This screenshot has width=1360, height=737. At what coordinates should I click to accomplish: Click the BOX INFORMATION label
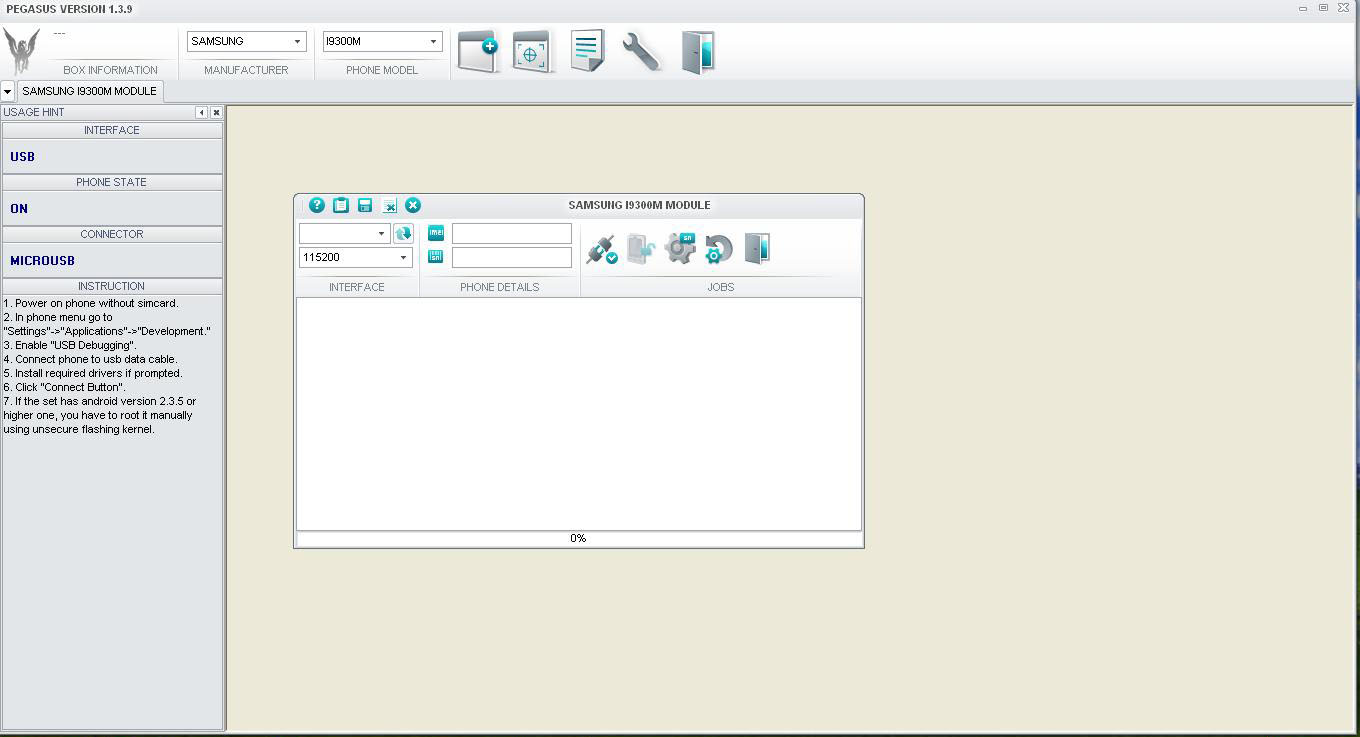110,70
